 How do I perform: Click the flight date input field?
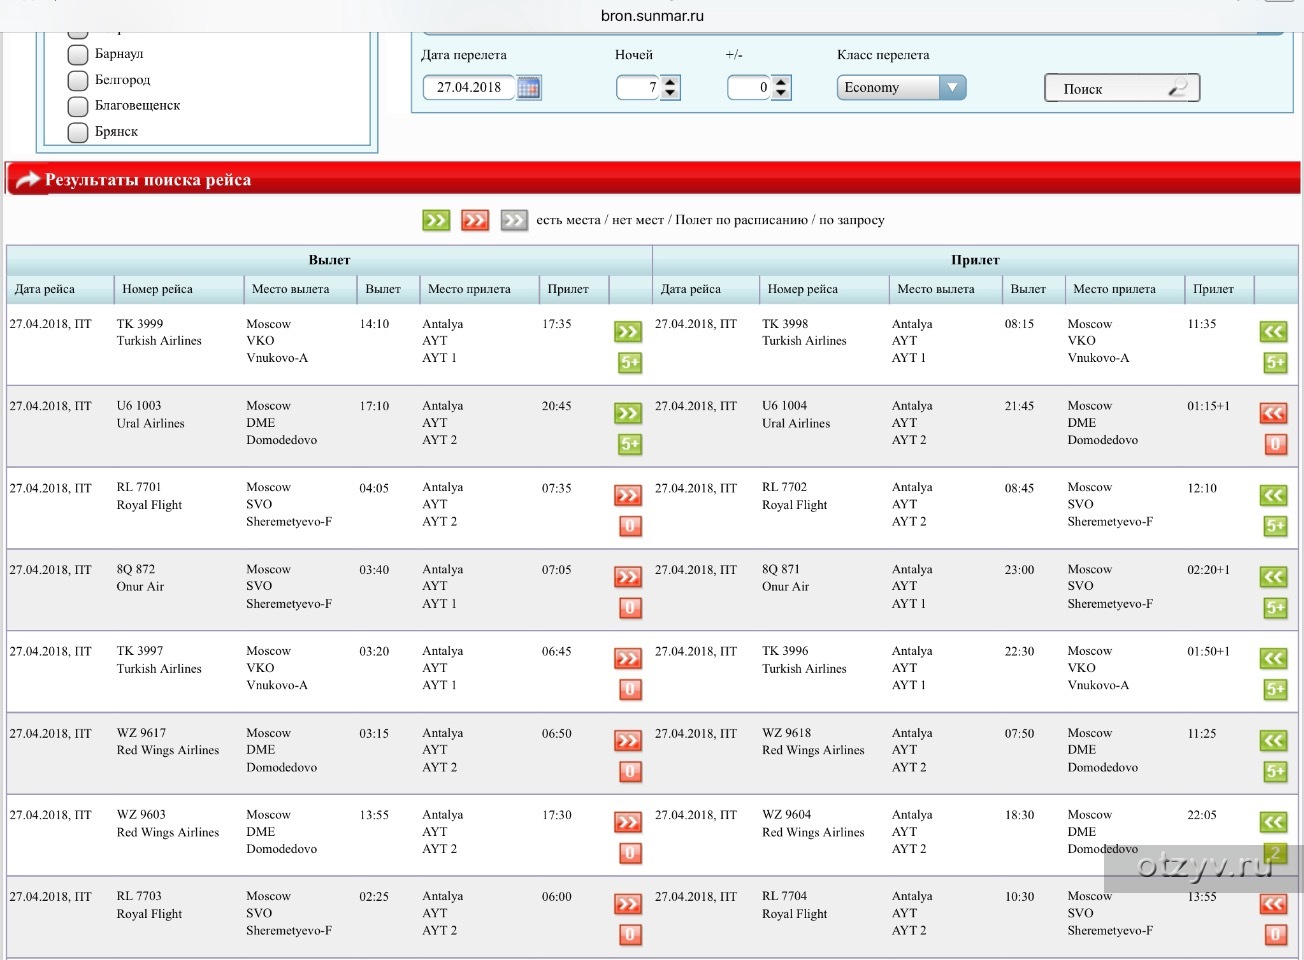coord(469,88)
